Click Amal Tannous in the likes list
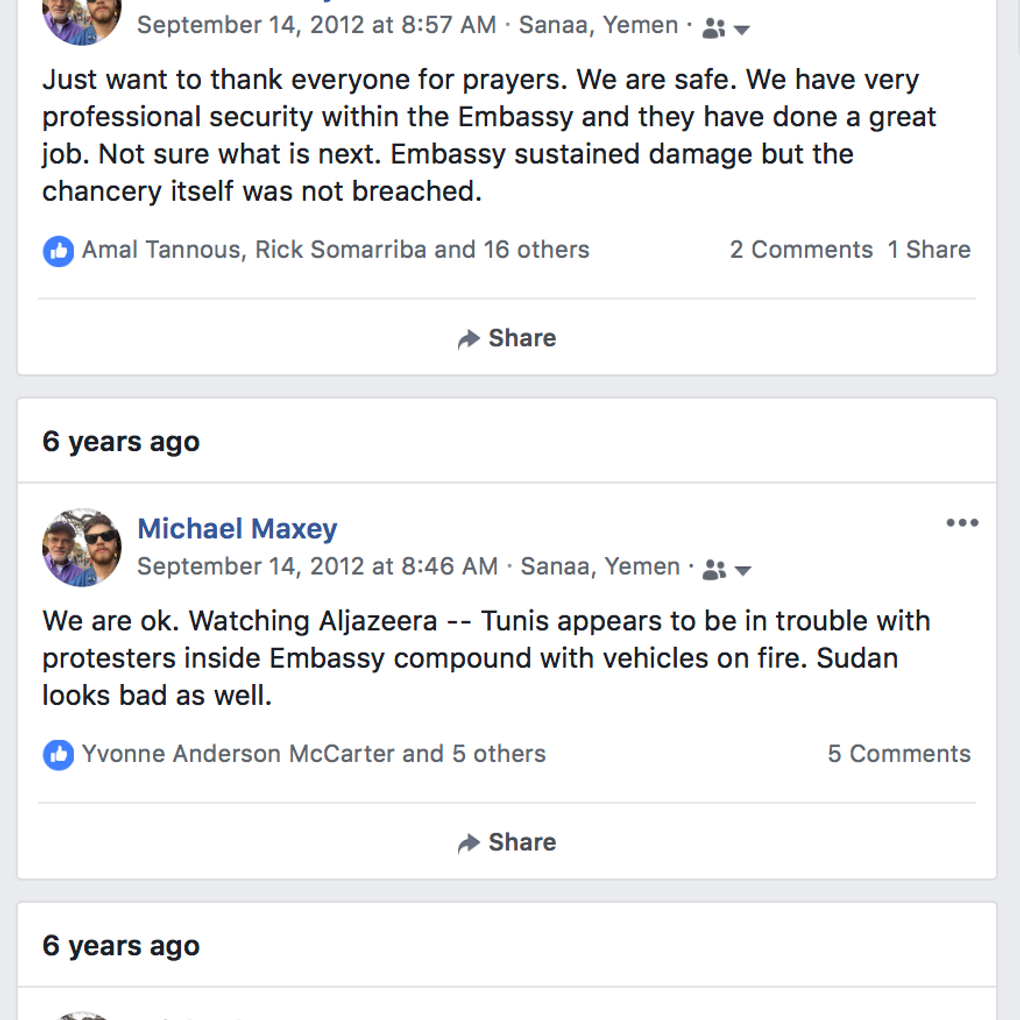The image size is (1020, 1020). 161,250
